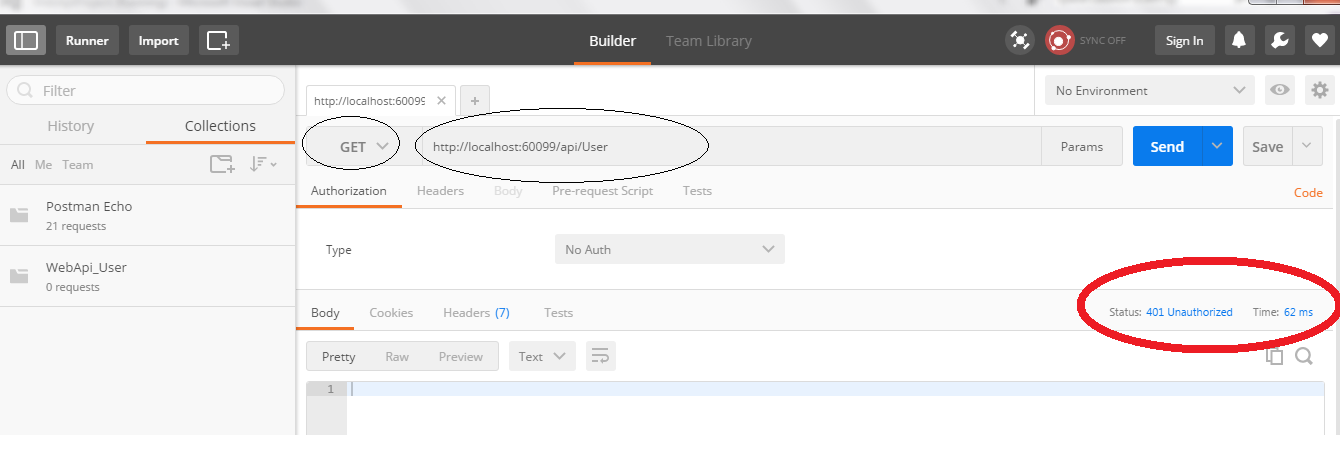Click Postman Echo folder icon
The width and height of the screenshot is (1340, 471).
19,215
